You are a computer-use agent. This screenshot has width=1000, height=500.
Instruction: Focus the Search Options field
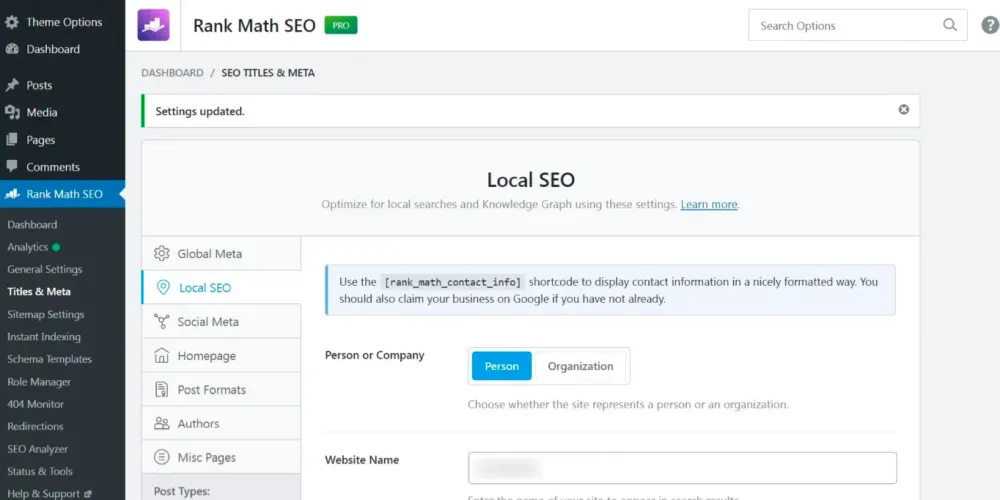click(858, 26)
